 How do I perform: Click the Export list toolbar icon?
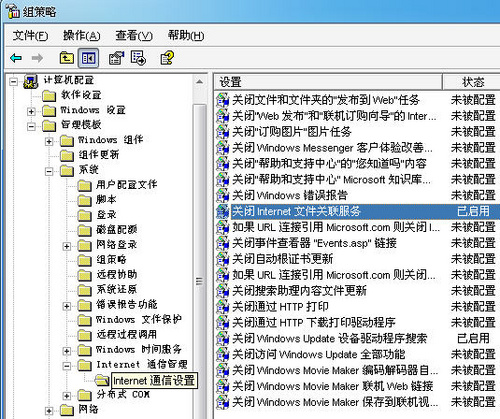[x=138, y=58]
